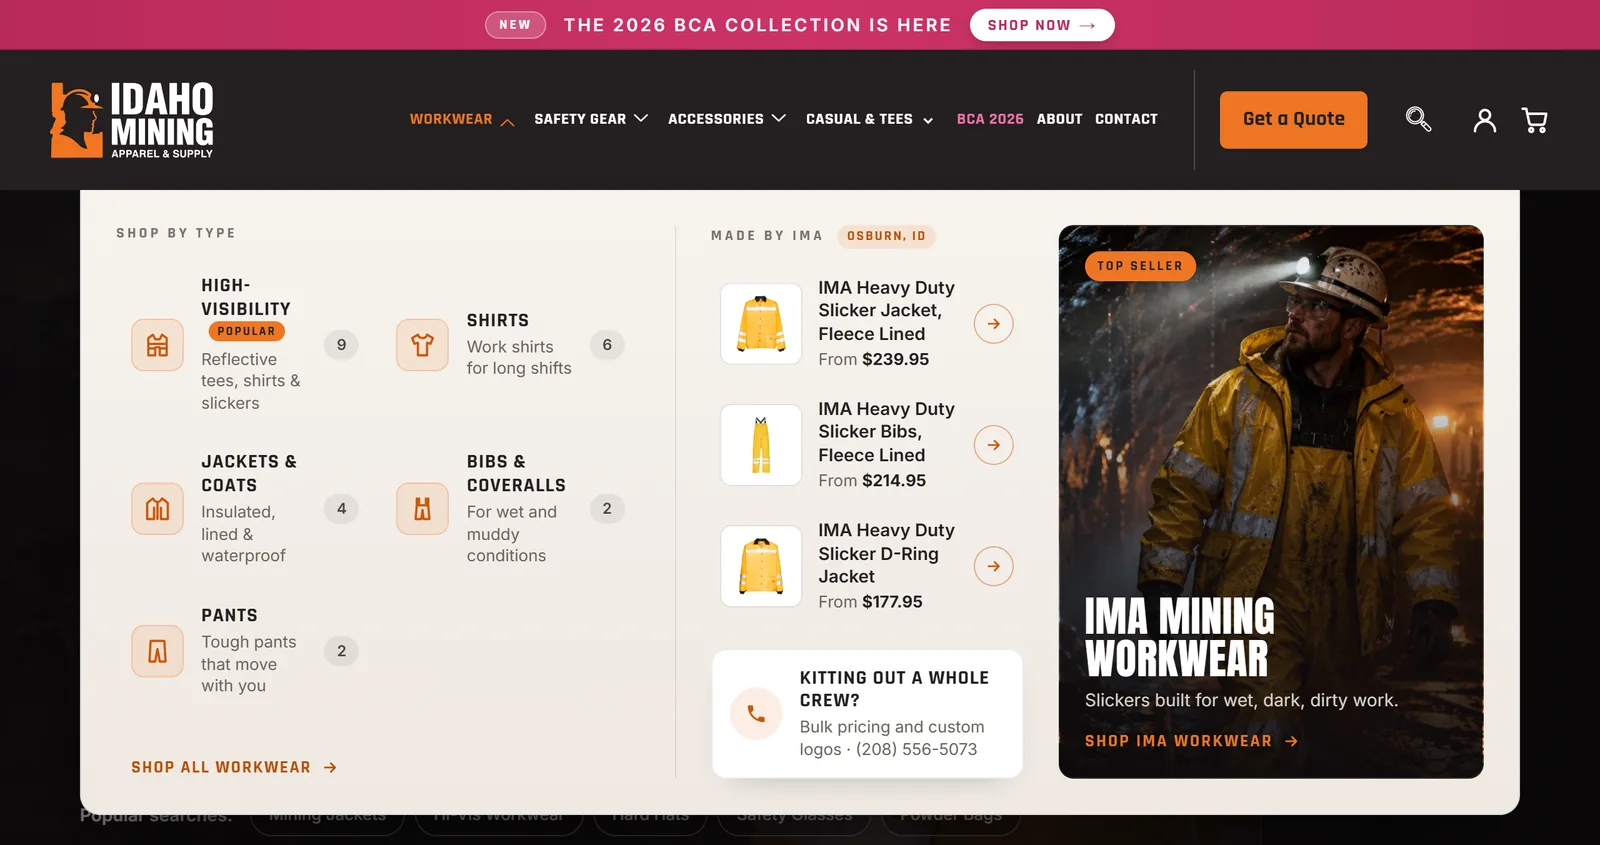Screen dimensions: 1600x845
Task: Go to the Contact page
Action: coord(1126,119)
